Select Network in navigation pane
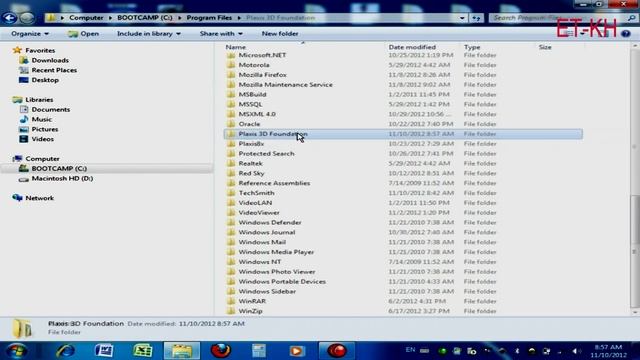Viewport: 640px width, 360px height. (x=40, y=198)
